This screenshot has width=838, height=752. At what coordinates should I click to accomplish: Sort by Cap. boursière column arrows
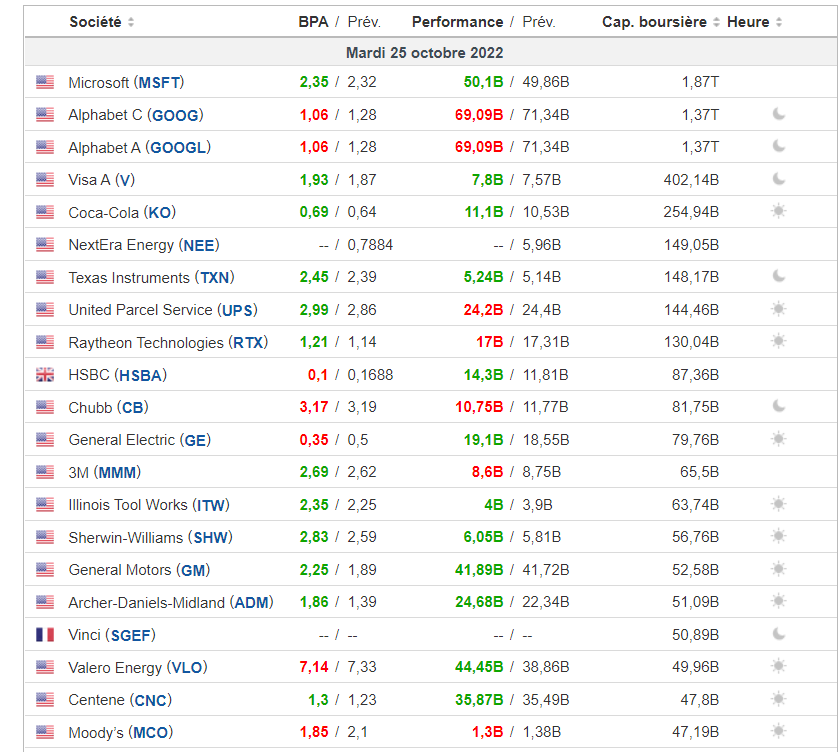click(717, 22)
